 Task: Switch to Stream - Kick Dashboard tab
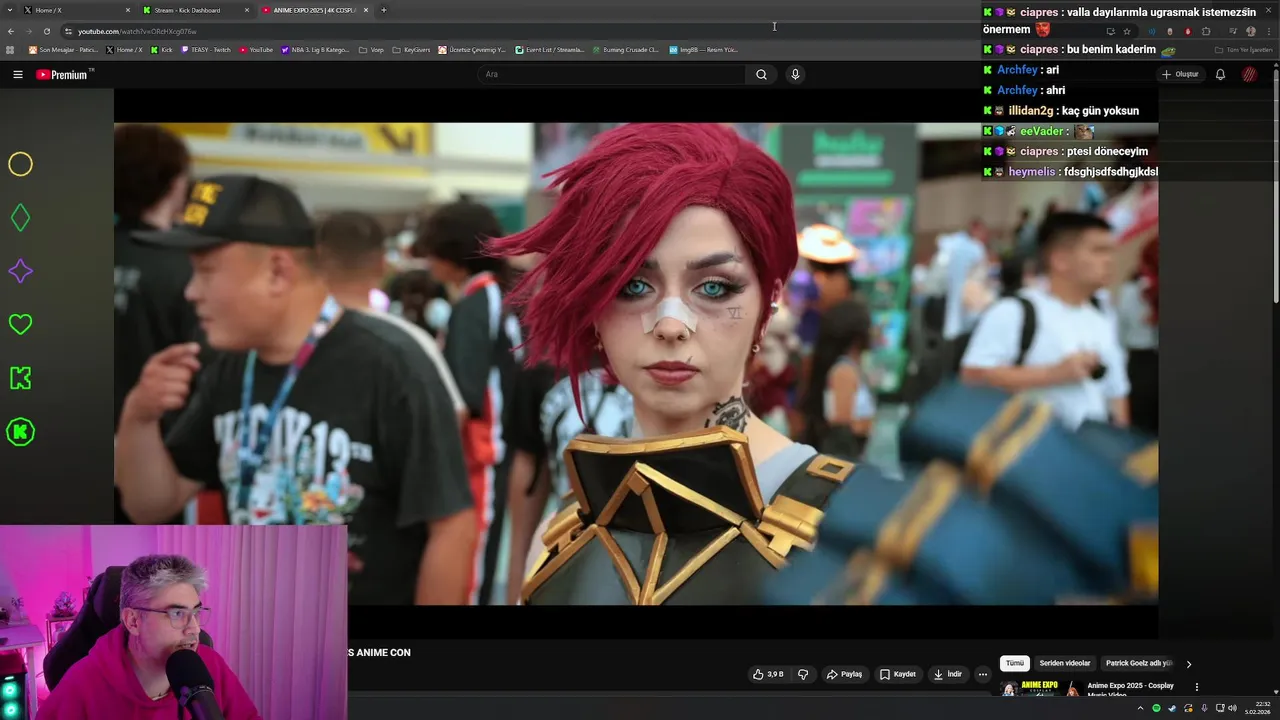[195, 10]
